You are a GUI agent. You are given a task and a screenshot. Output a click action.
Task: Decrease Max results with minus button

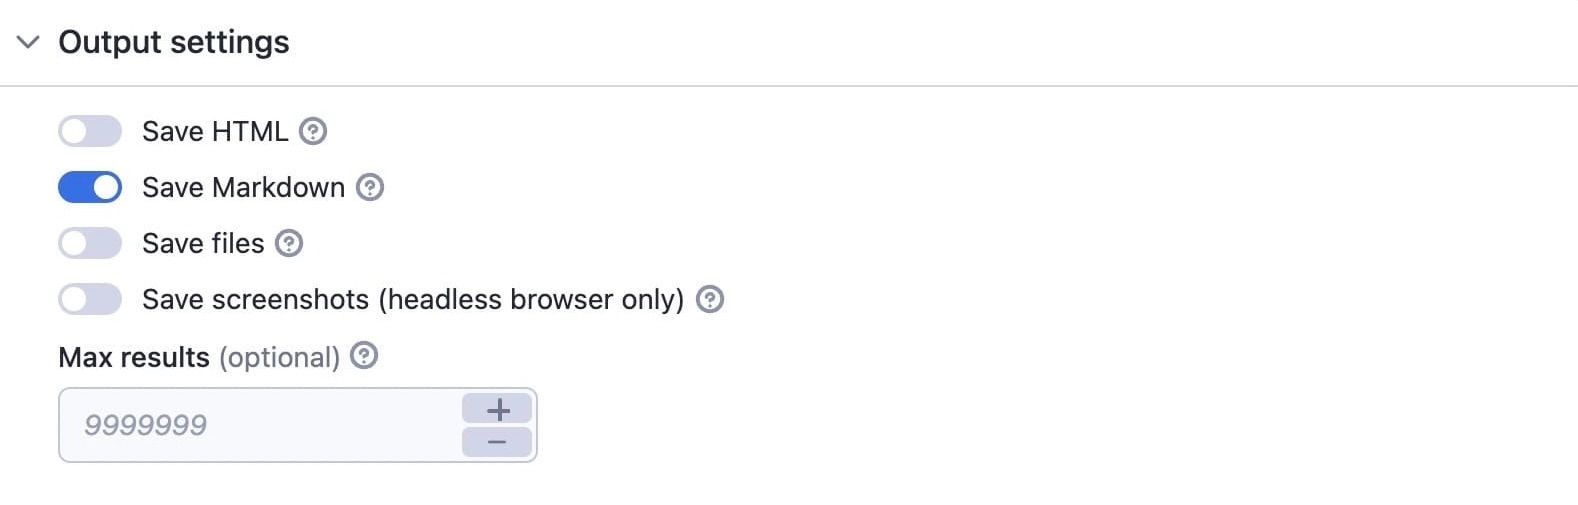(497, 442)
